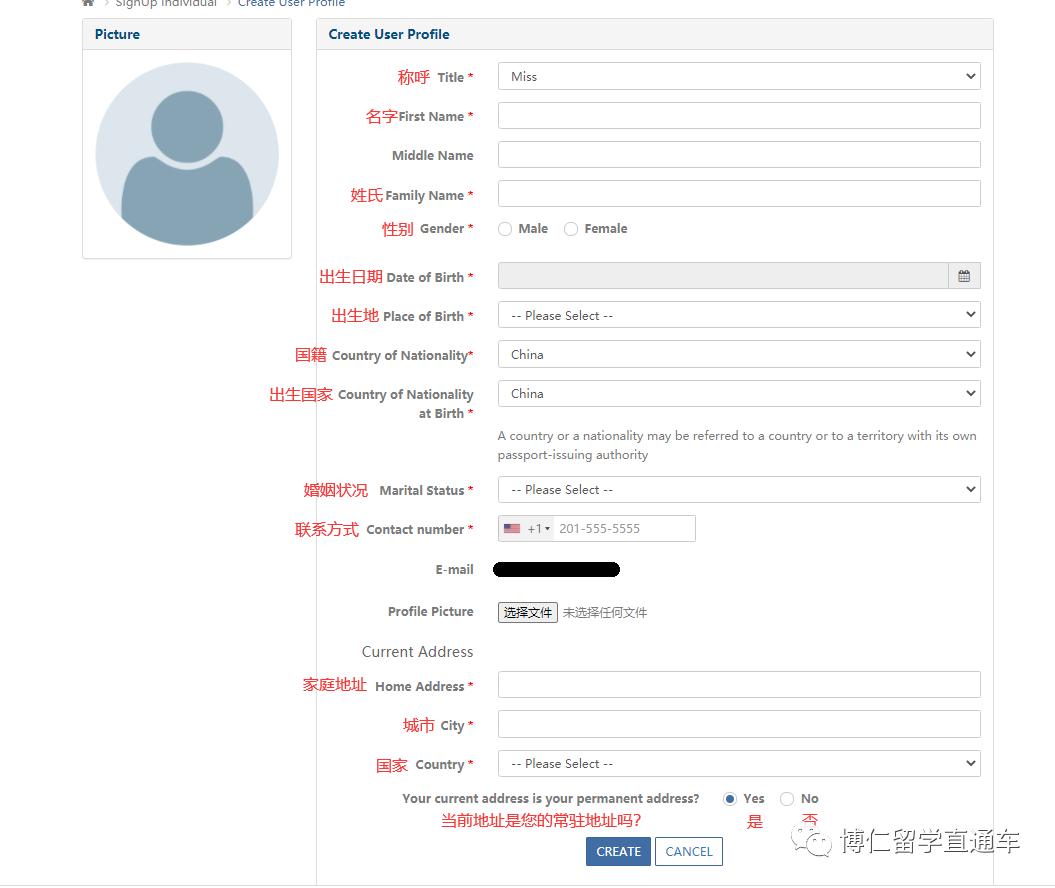The width and height of the screenshot is (1055, 888).
Task: Expand the Place of Birth dropdown
Action: click(x=738, y=316)
